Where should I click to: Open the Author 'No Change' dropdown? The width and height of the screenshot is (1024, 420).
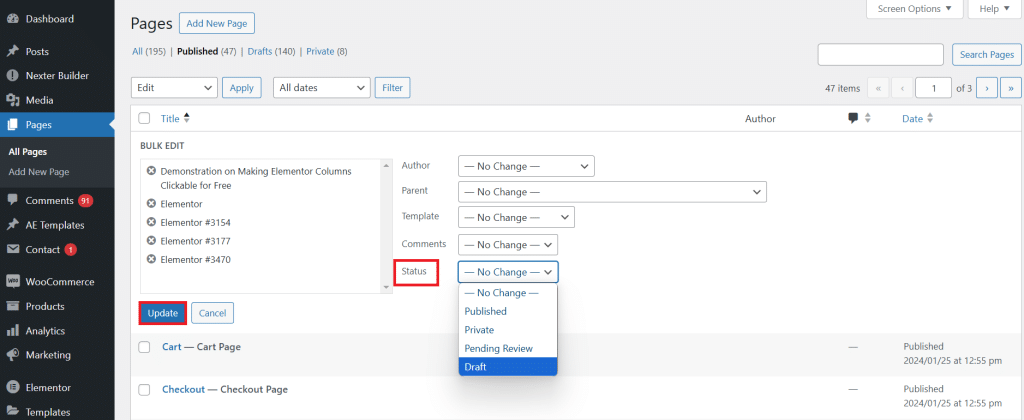pyautogui.click(x=526, y=166)
